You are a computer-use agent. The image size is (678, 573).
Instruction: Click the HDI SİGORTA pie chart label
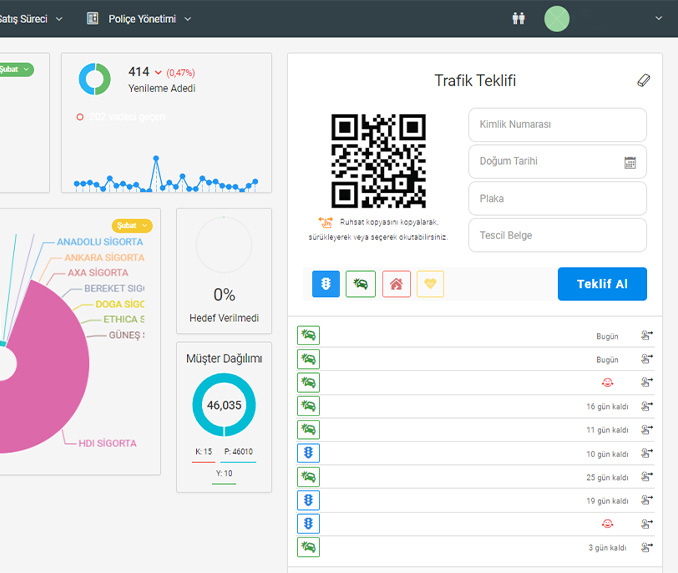(x=107, y=443)
